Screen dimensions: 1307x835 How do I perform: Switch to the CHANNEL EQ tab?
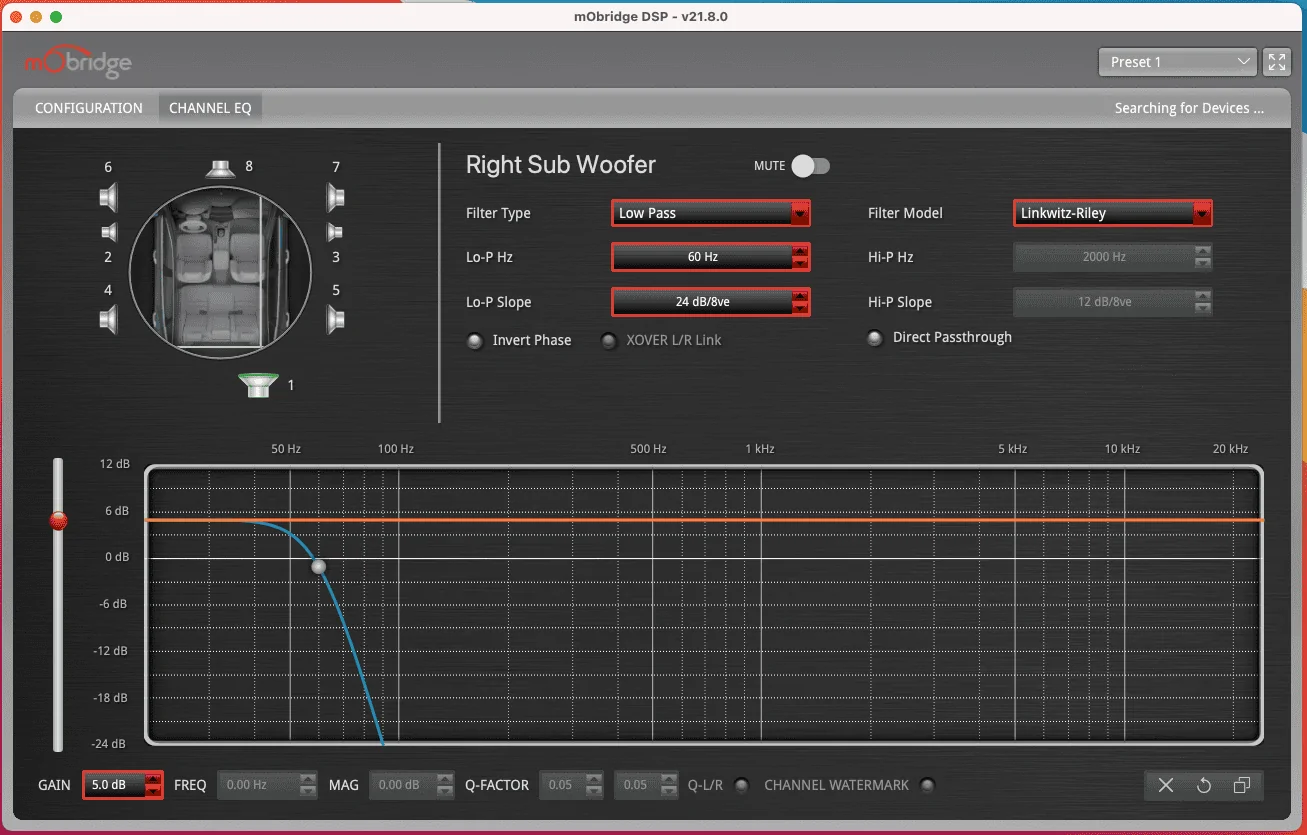pos(210,108)
